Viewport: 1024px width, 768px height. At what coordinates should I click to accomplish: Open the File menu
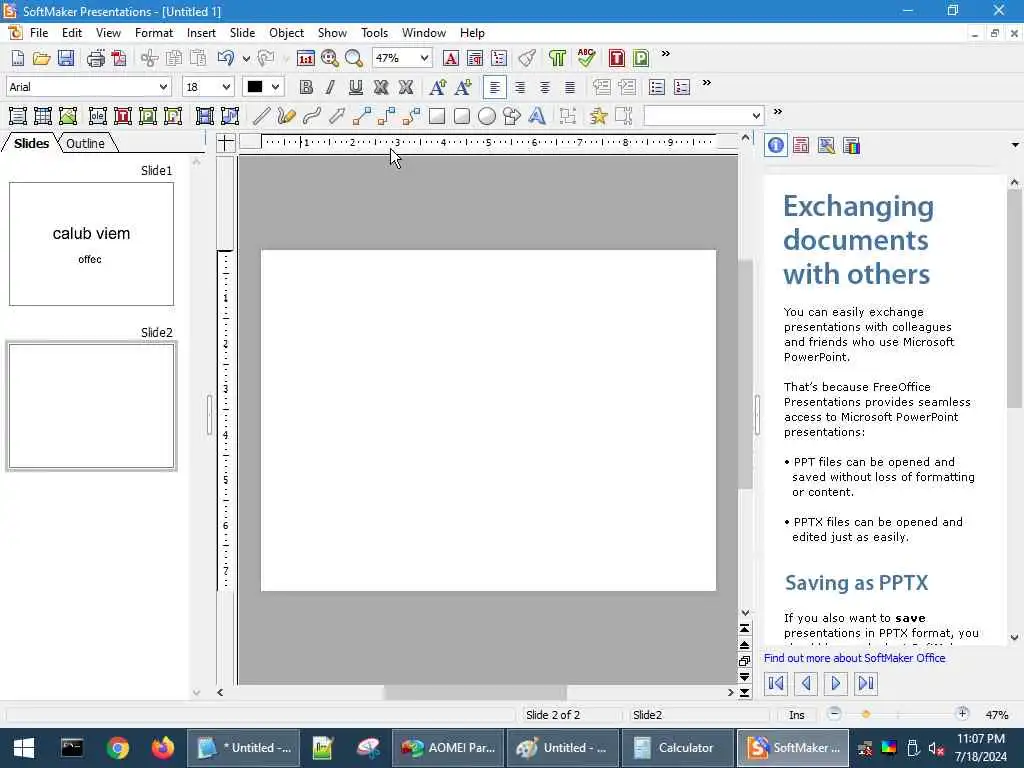click(x=39, y=33)
